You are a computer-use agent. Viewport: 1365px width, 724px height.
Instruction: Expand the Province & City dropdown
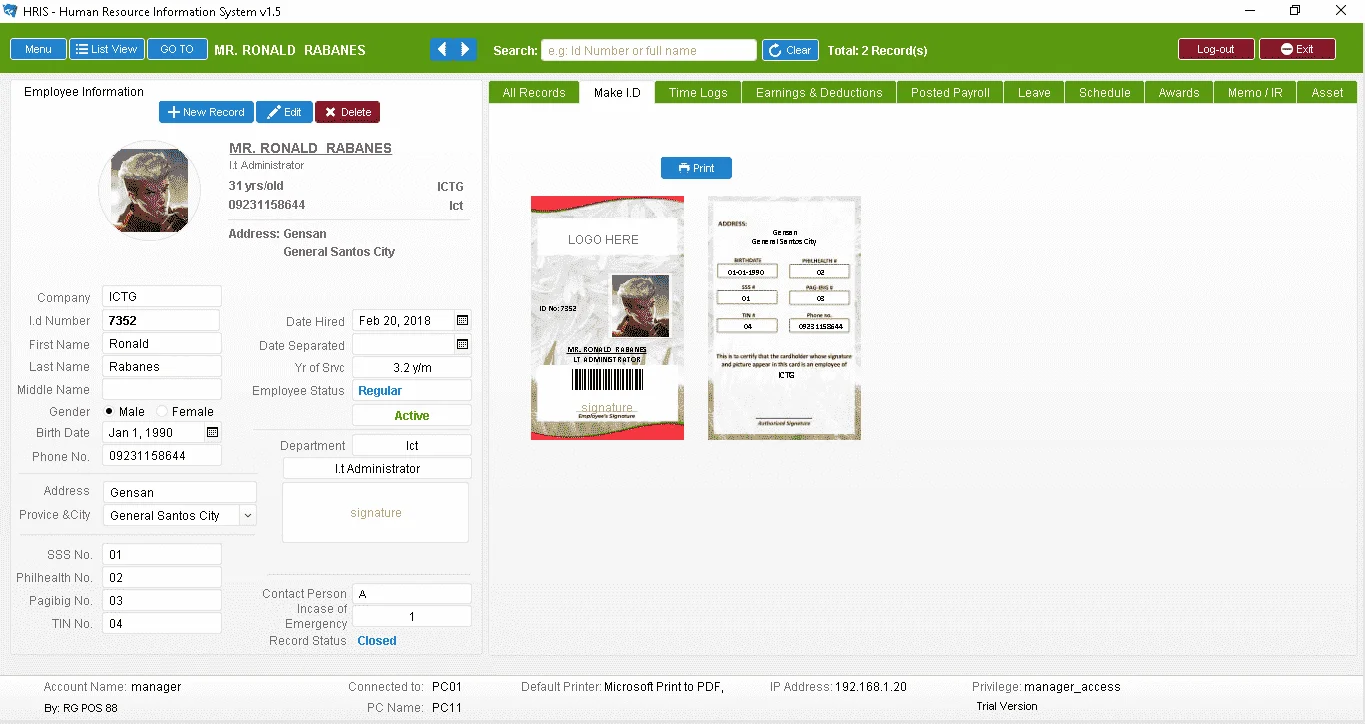[248, 516]
